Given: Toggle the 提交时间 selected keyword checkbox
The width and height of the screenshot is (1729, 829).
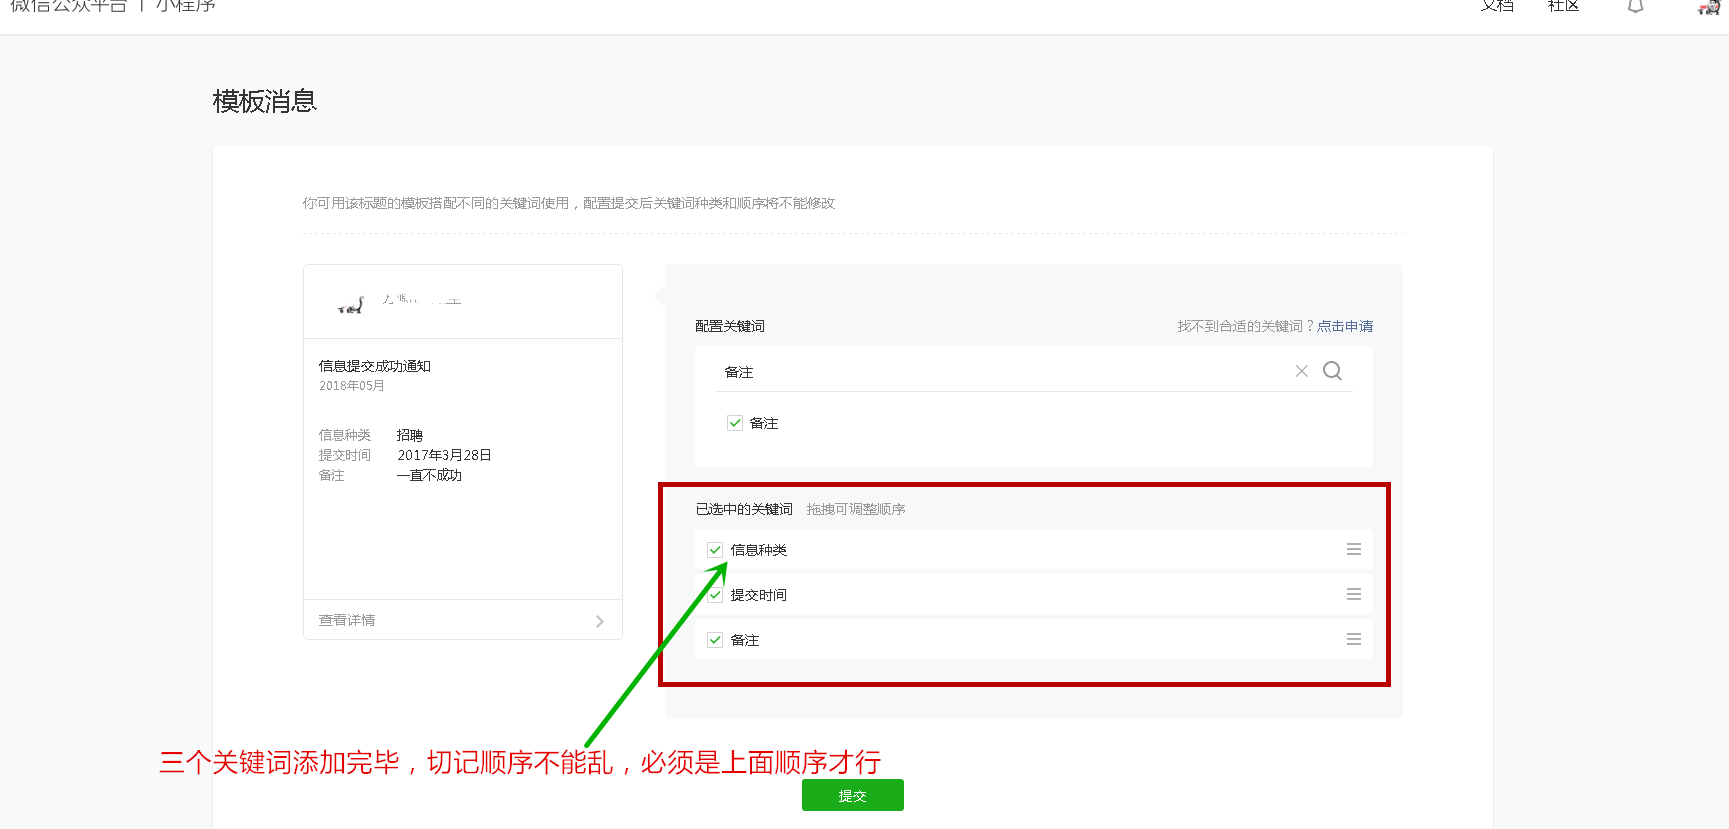Looking at the screenshot, I should click(x=715, y=595).
